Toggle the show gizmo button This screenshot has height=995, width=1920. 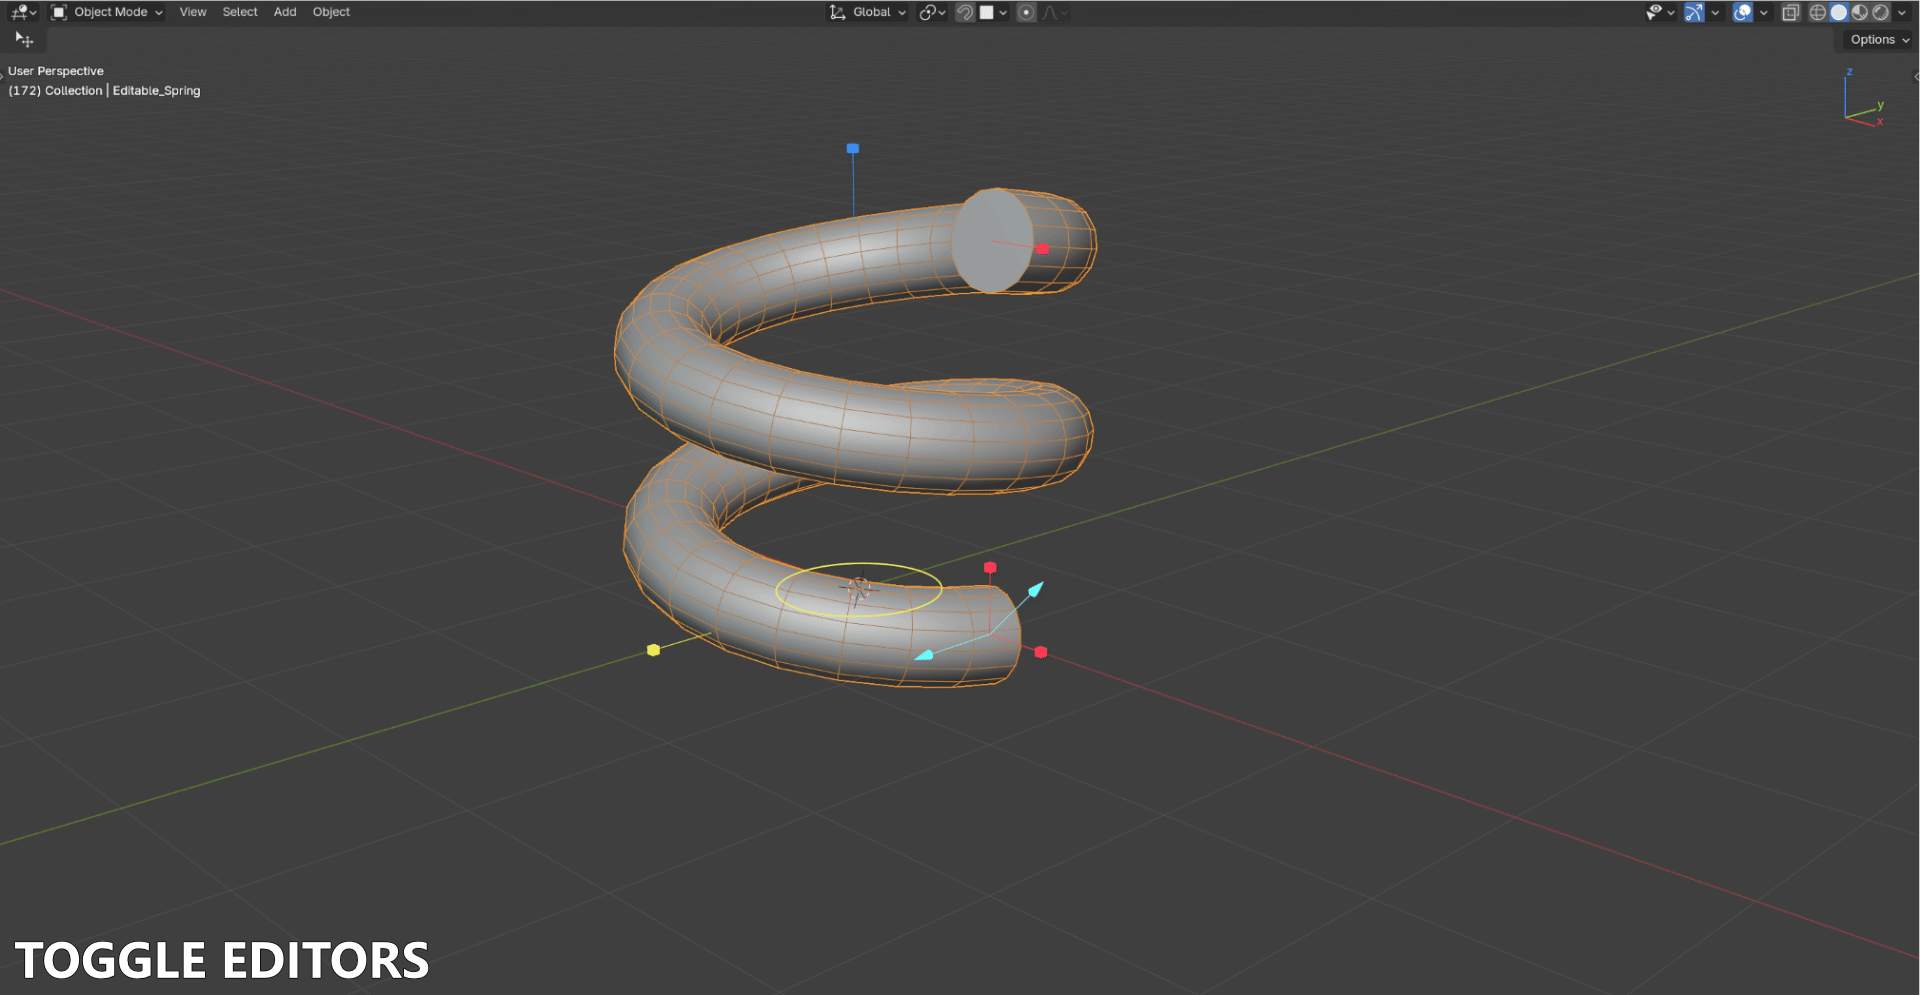1694,12
